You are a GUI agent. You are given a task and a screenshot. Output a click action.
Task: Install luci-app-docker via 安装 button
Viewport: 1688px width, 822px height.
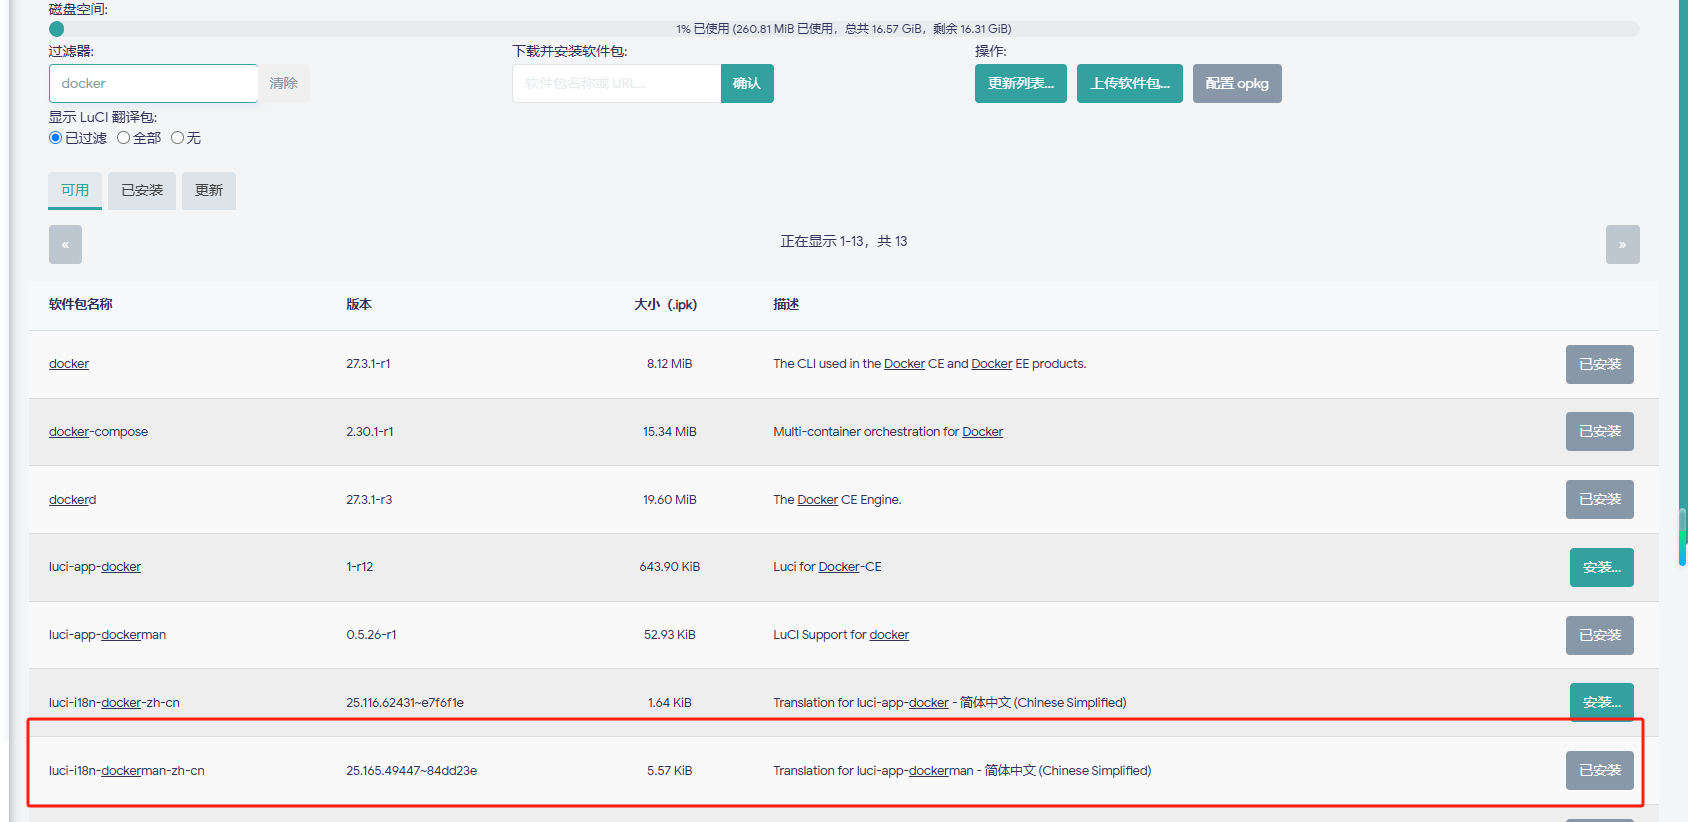(1601, 567)
